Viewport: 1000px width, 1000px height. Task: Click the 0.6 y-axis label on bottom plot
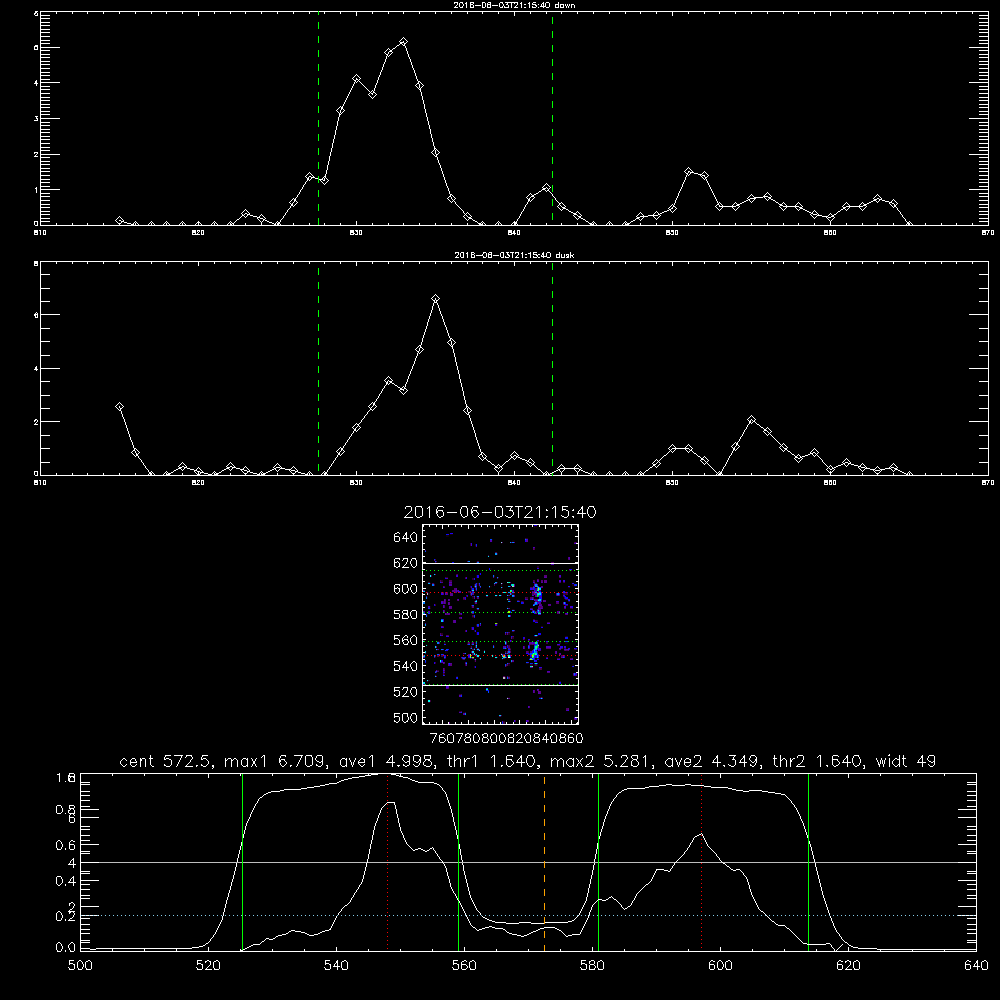tap(66, 845)
